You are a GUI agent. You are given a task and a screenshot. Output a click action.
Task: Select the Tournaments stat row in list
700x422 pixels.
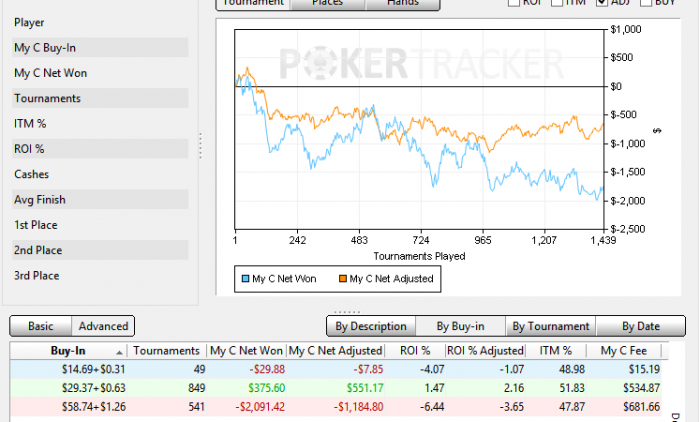pyautogui.click(x=100, y=98)
